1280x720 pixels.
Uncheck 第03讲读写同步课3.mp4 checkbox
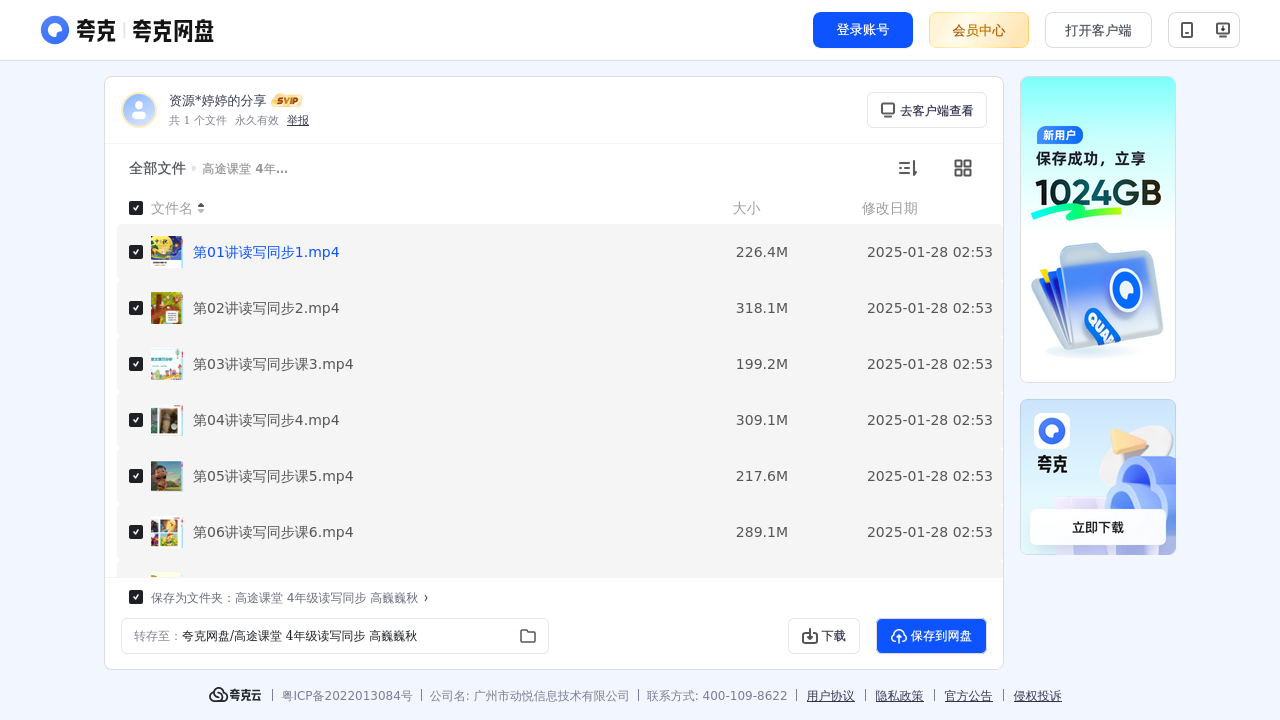(136, 364)
